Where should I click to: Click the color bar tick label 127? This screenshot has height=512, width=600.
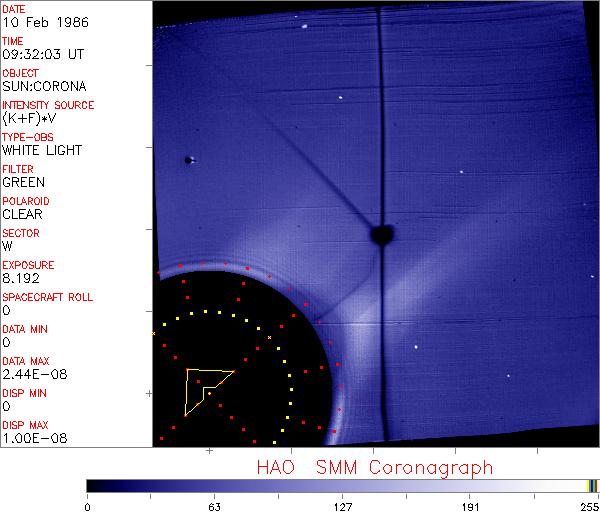(342, 507)
